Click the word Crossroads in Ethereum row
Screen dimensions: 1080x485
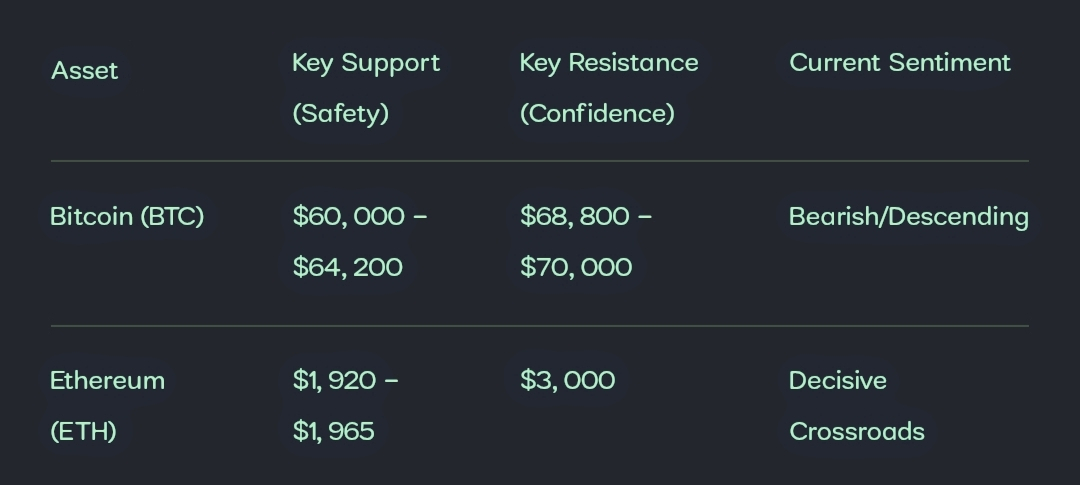[x=856, y=432]
